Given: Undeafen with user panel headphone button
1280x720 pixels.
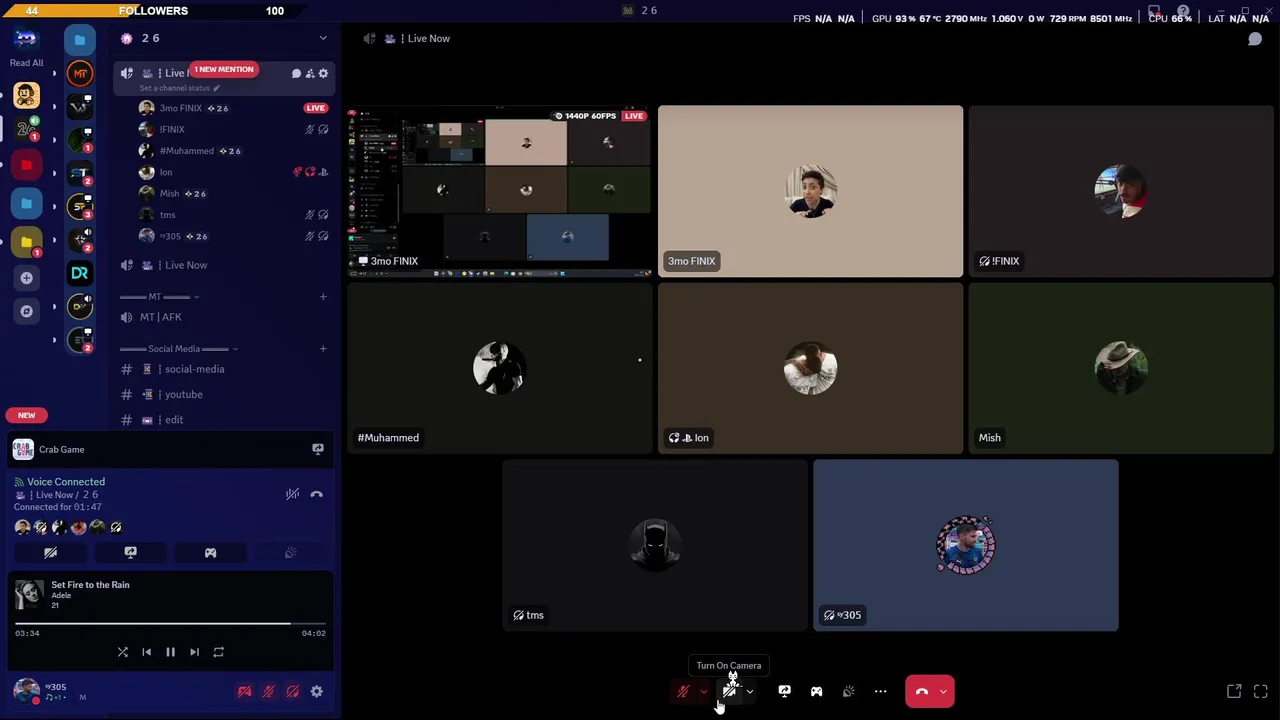Looking at the screenshot, I should coord(292,691).
